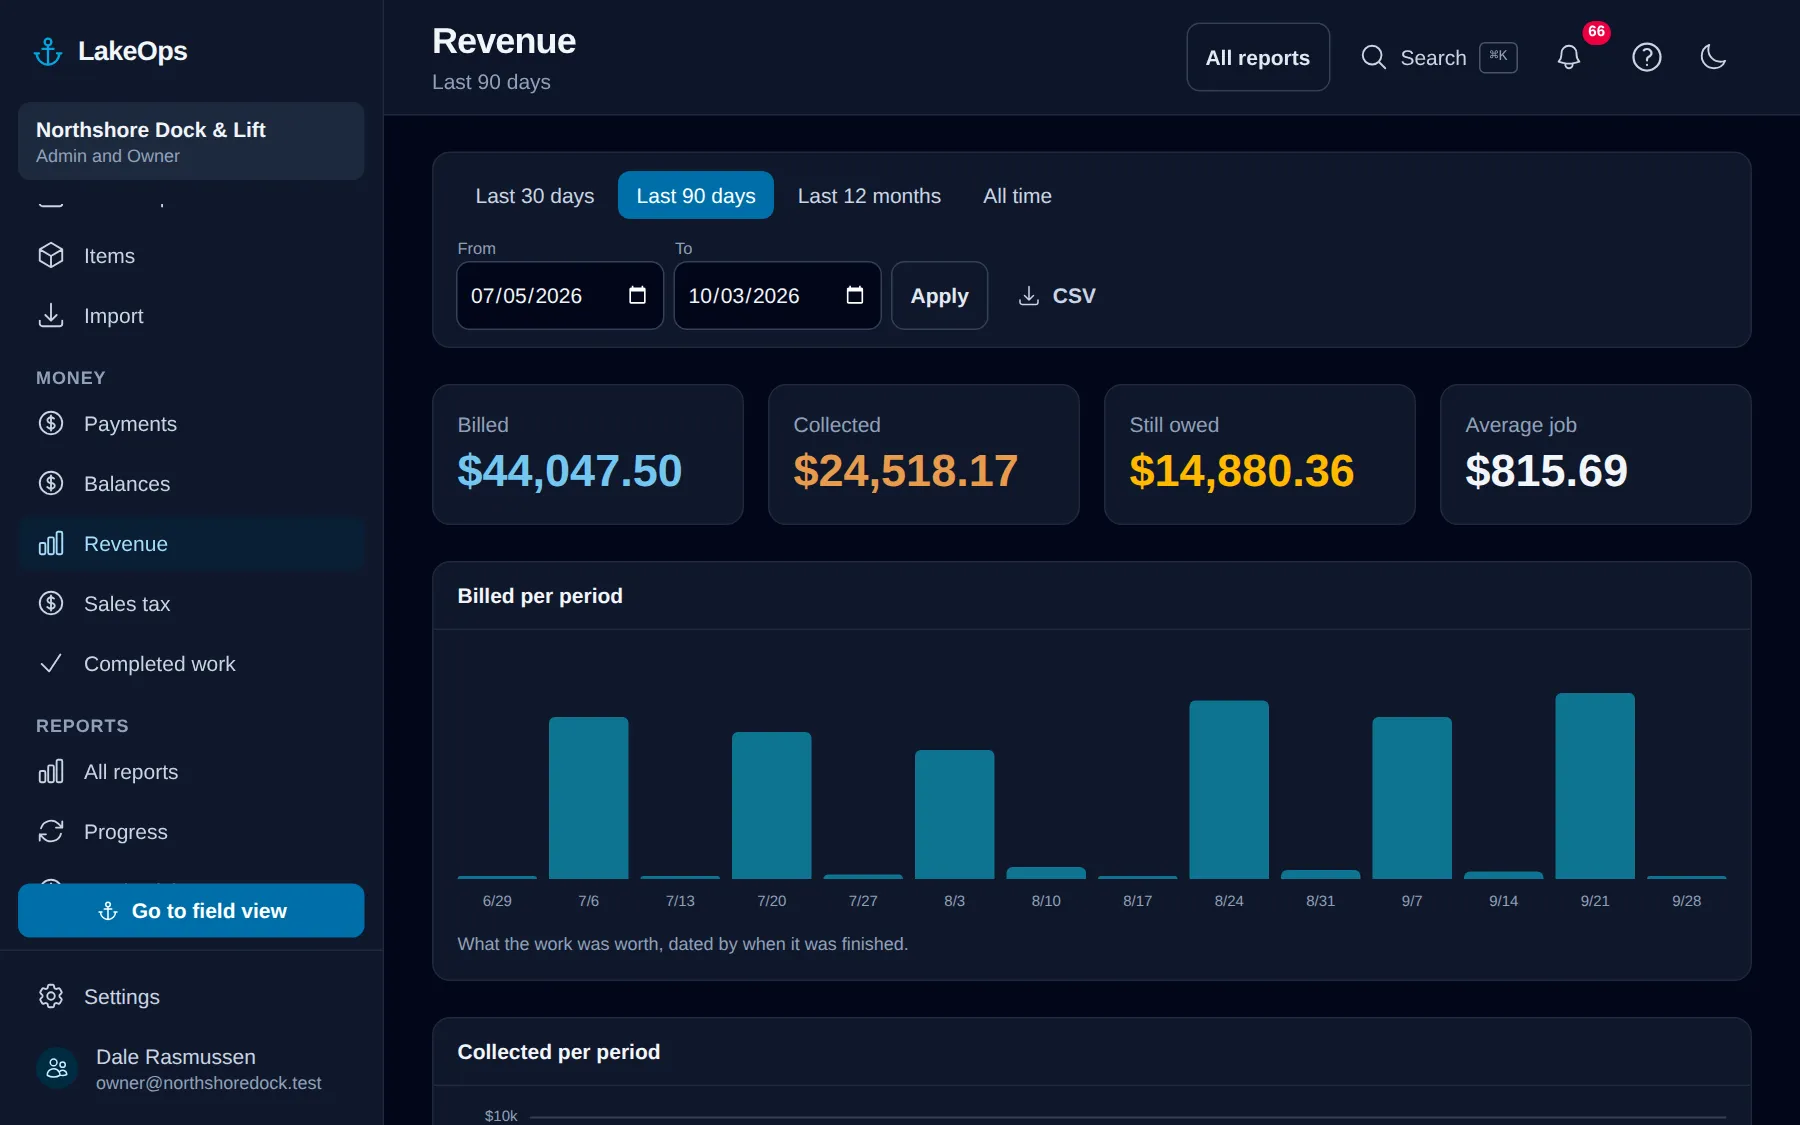Select the Northshore Dock & Lift account card
1800x1125 pixels.
191,141
